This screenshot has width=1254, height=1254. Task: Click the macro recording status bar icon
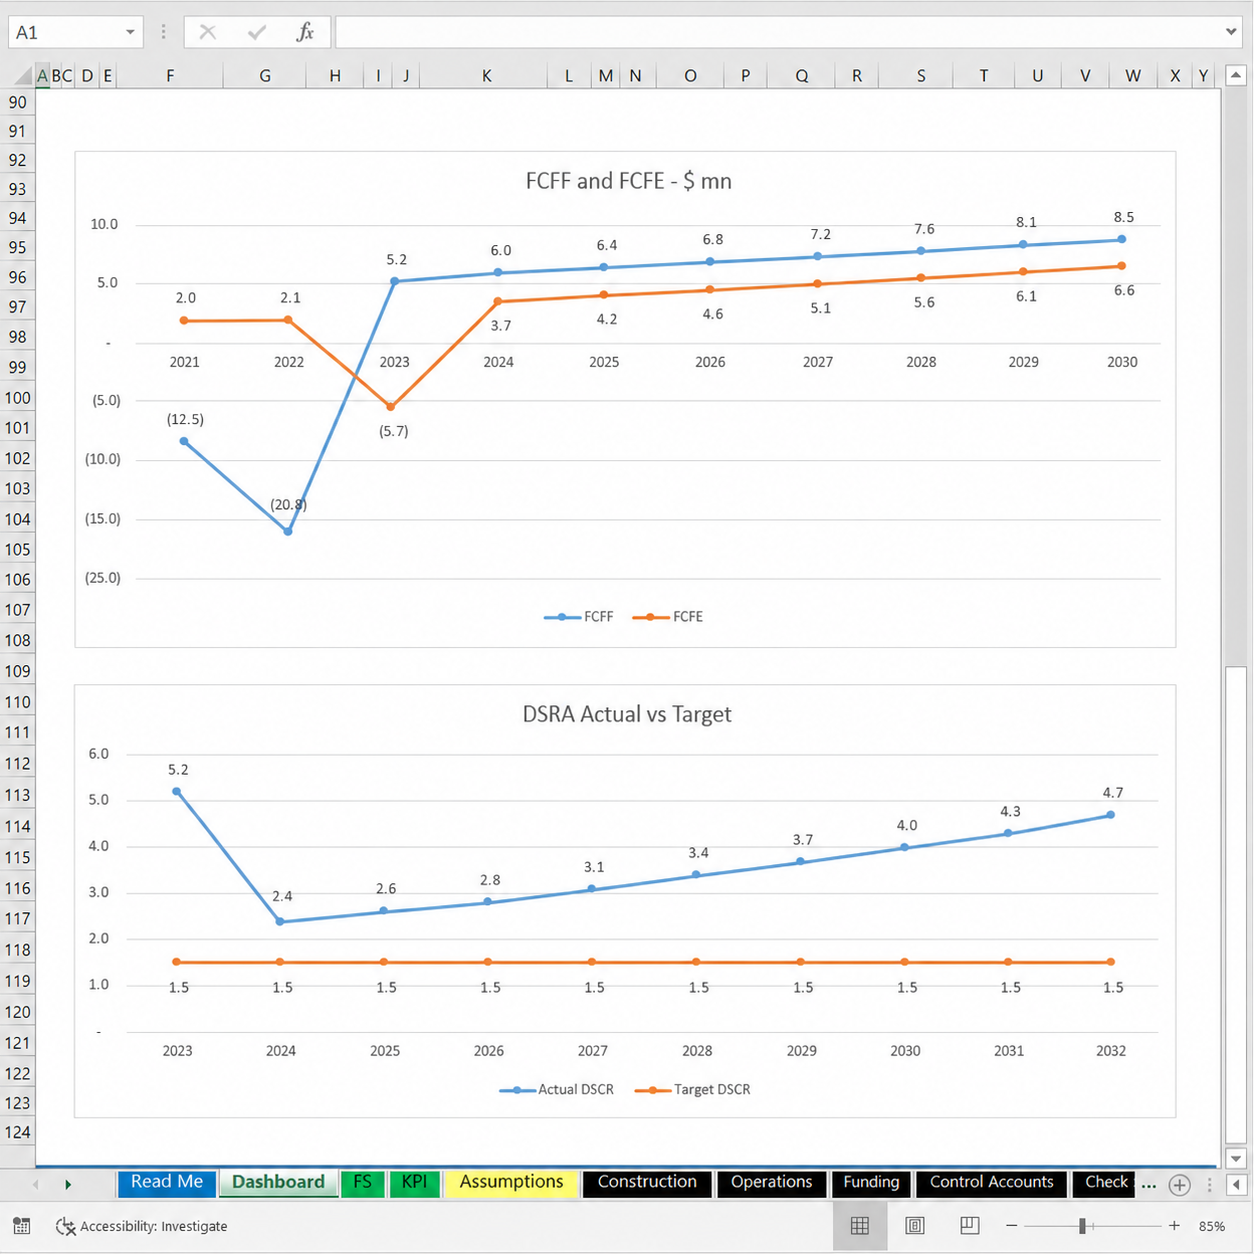click(21, 1226)
